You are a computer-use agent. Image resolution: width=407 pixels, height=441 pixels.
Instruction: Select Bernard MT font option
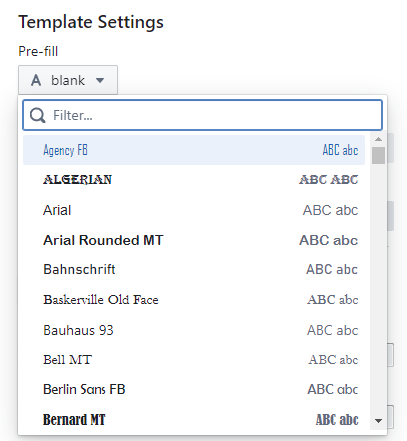(x=194, y=419)
